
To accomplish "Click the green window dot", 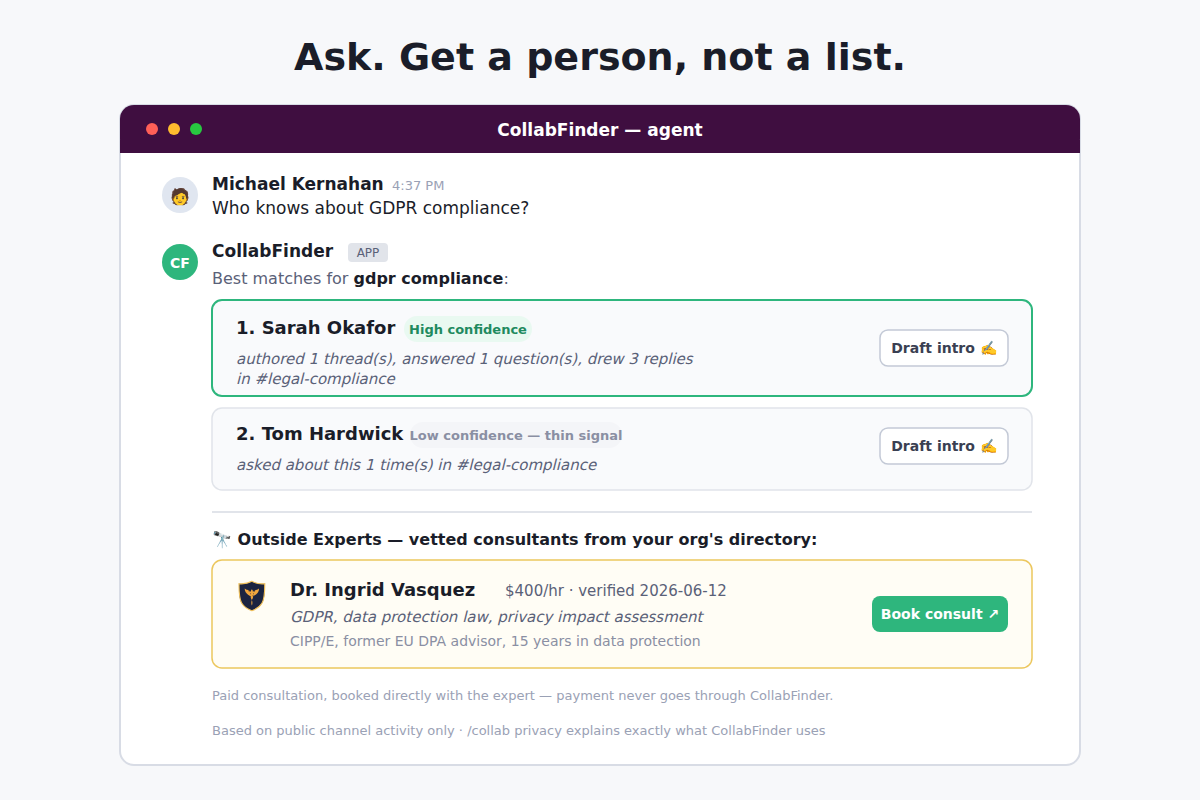I will point(196,129).
